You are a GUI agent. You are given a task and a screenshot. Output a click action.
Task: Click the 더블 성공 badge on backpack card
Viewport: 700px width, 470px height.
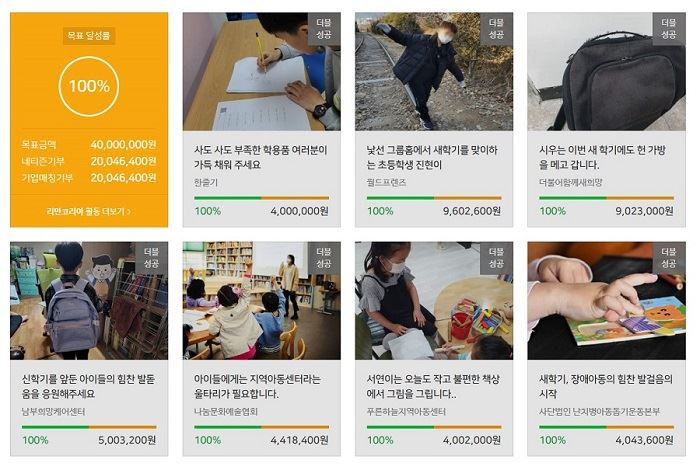(669, 29)
